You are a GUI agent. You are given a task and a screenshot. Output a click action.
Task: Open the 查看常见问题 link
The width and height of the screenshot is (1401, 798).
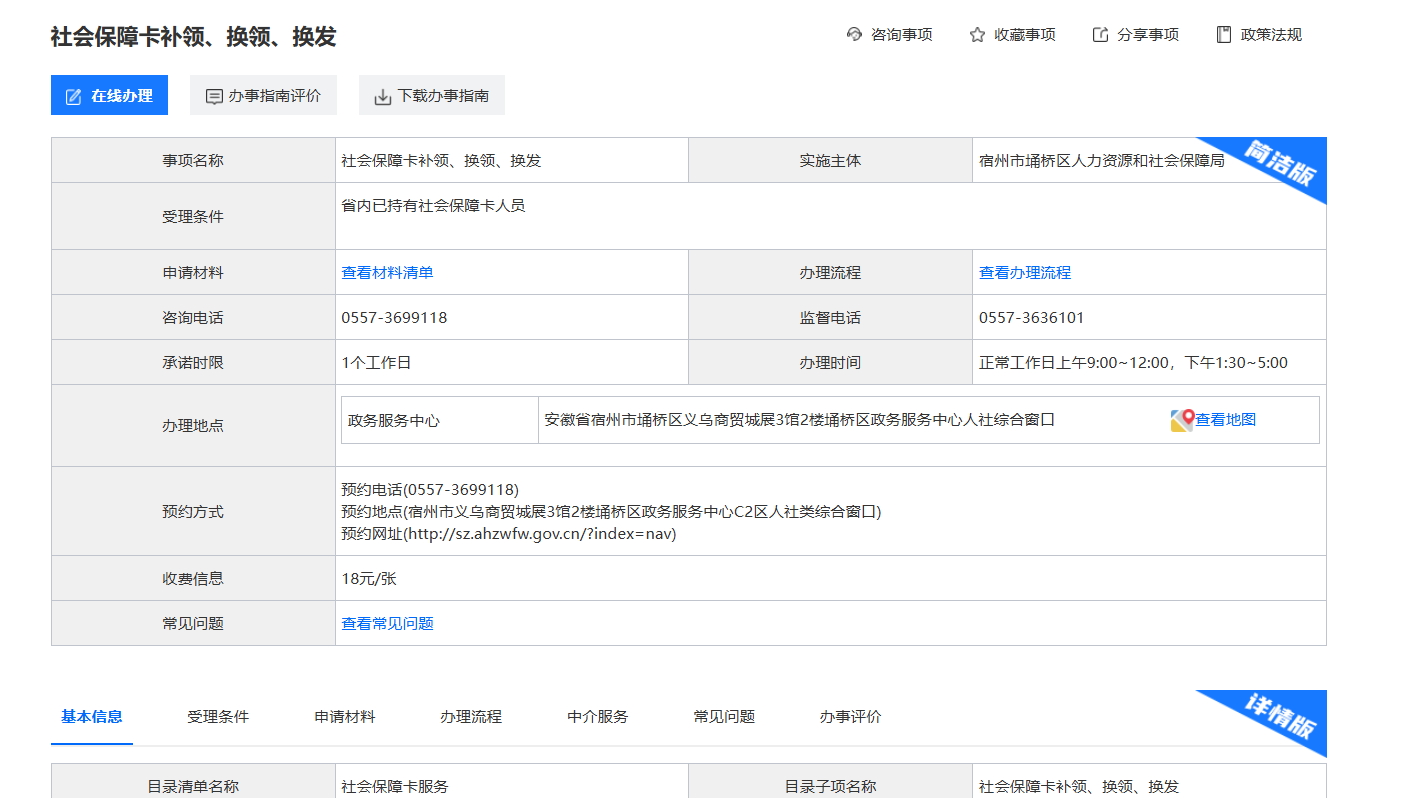coord(387,623)
